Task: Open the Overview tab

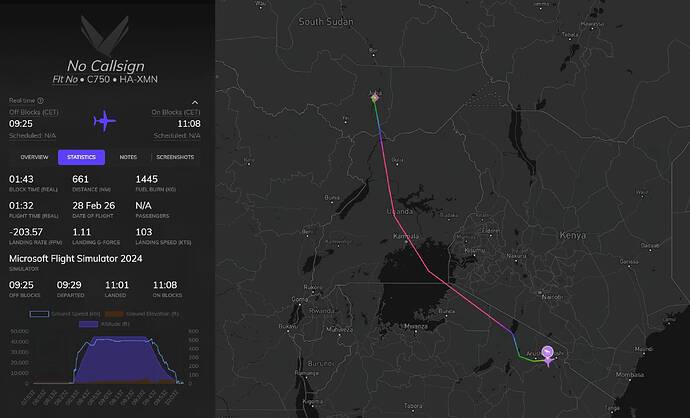Action: click(34, 157)
